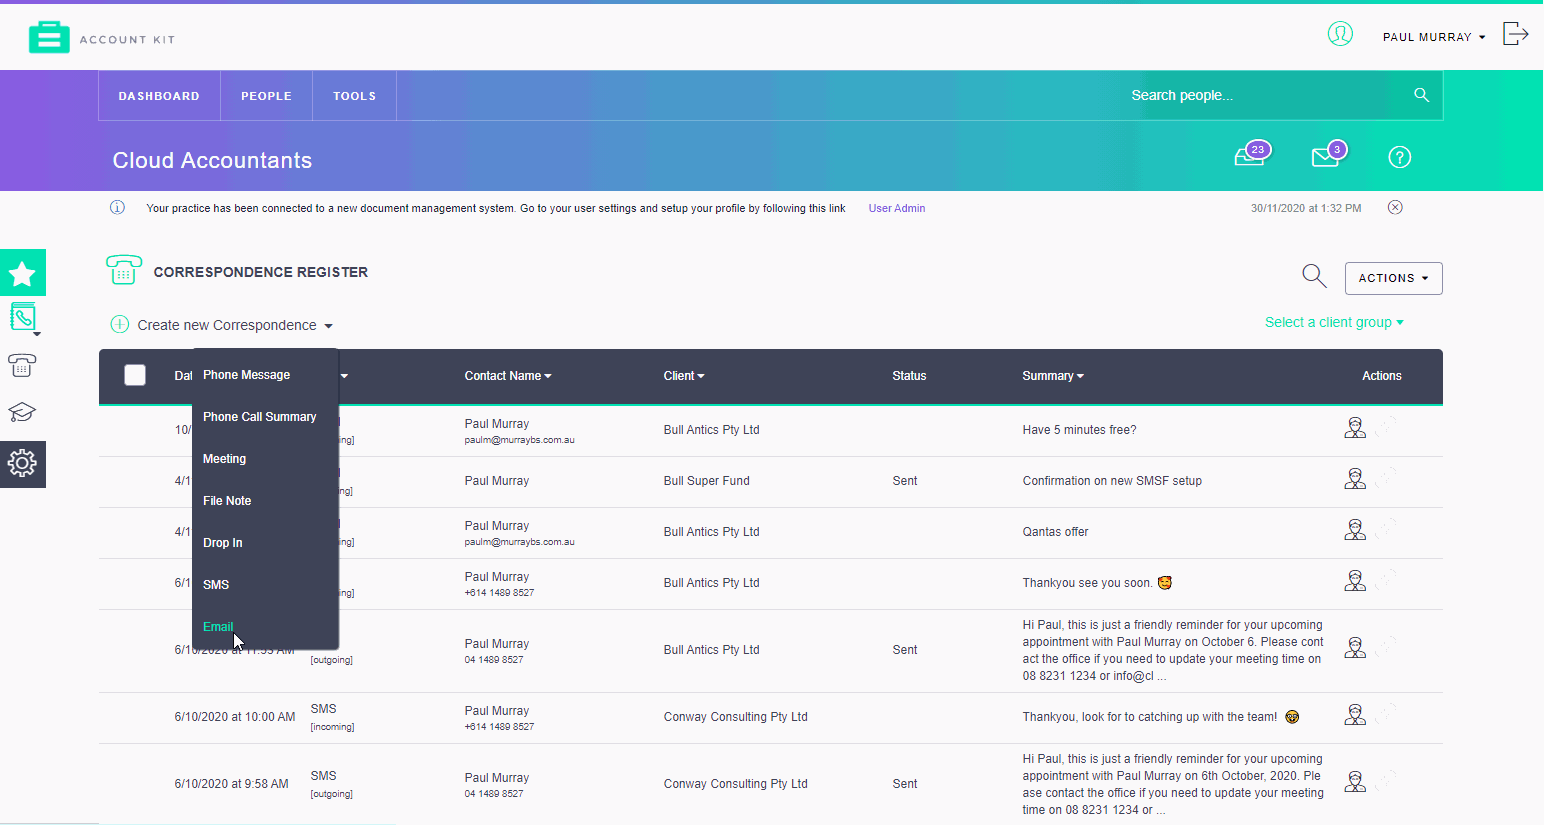The image size is (1544, 825).
Task: Open the Client column dropdown
Action: coord(684,376)
